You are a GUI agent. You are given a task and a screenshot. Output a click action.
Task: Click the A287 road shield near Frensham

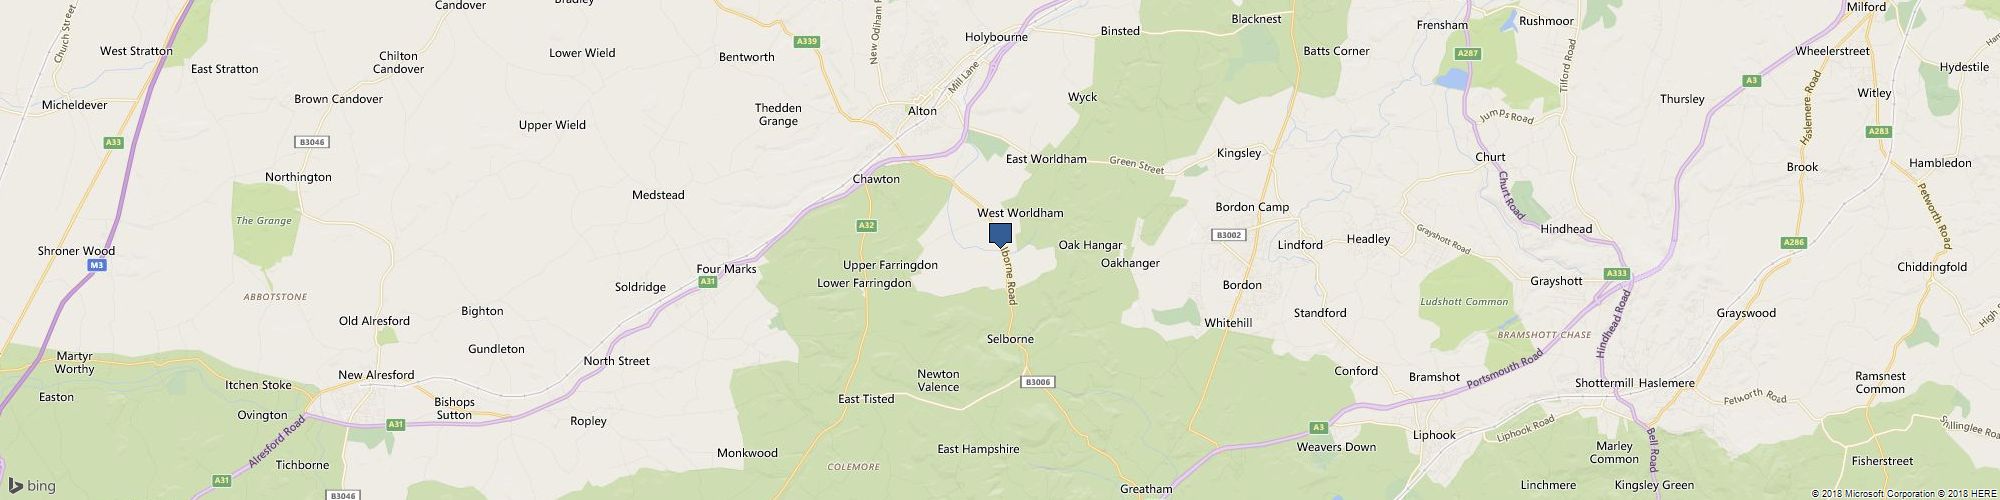click(1468, 53)
